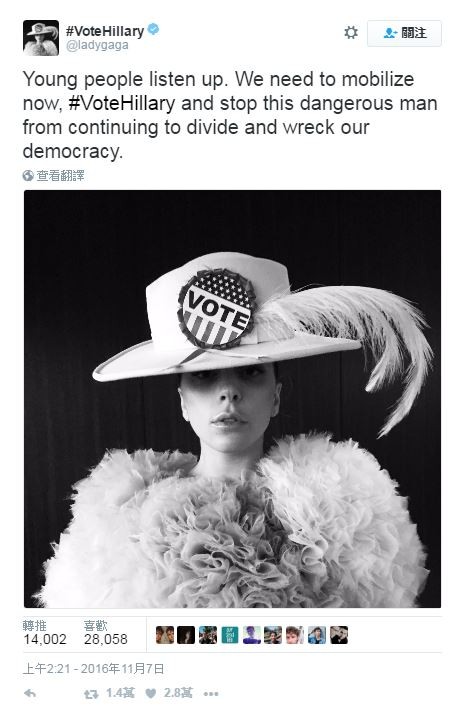Click the tweet timestamp 上午2:21 - 2016年11月7日
Image resolution: width=462 pixels, height=712 pixels.
pos(93,668)
